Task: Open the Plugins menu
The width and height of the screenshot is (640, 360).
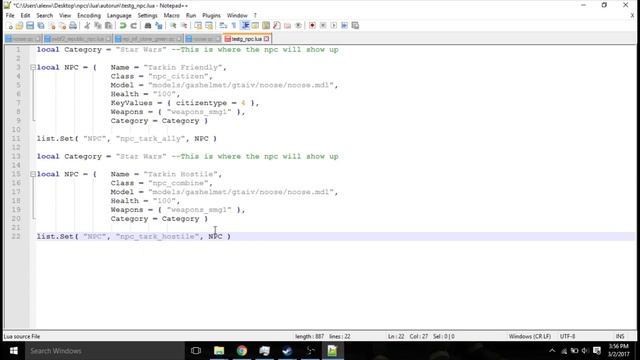Action: click(211, 16)
